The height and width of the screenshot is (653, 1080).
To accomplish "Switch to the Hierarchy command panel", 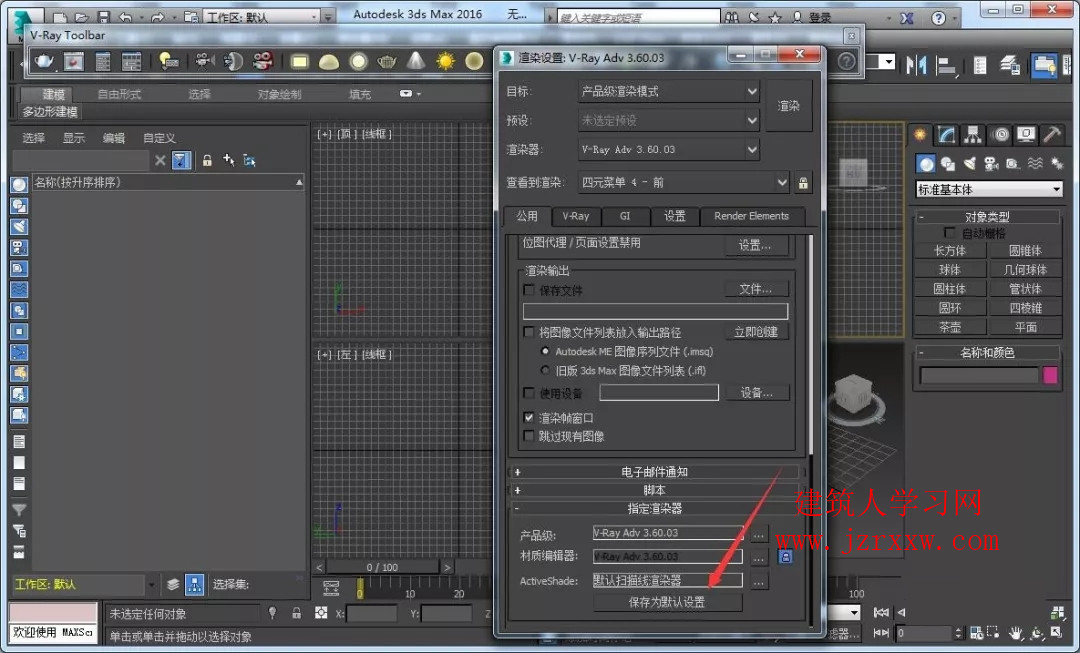I will pyautogui.click(x=973, y=134).
